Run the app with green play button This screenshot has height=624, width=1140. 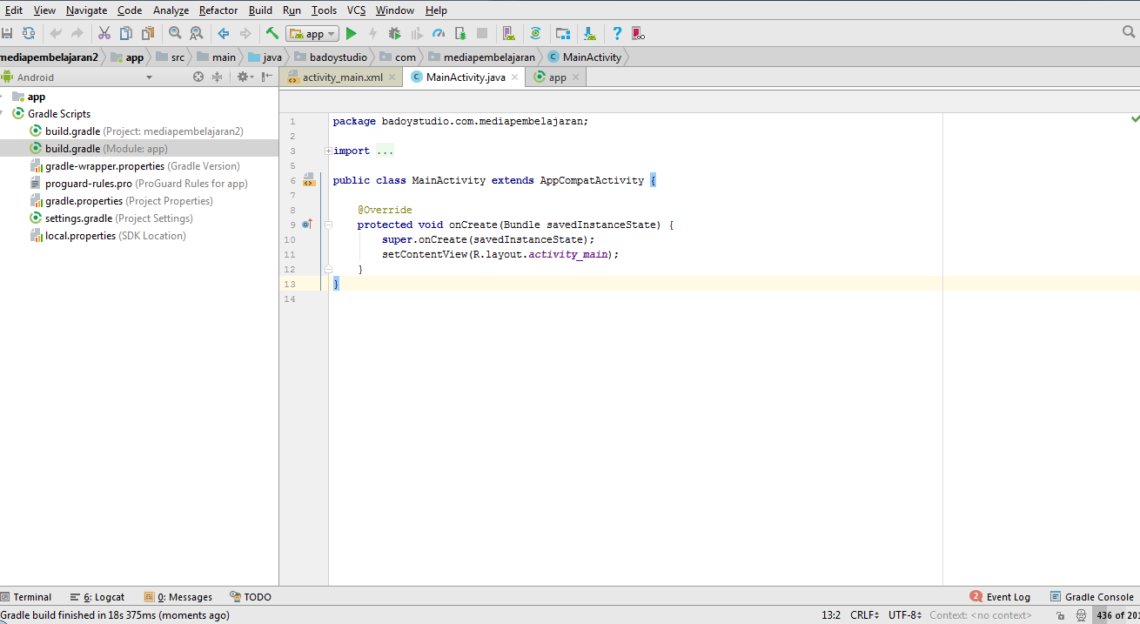[351, 34]
